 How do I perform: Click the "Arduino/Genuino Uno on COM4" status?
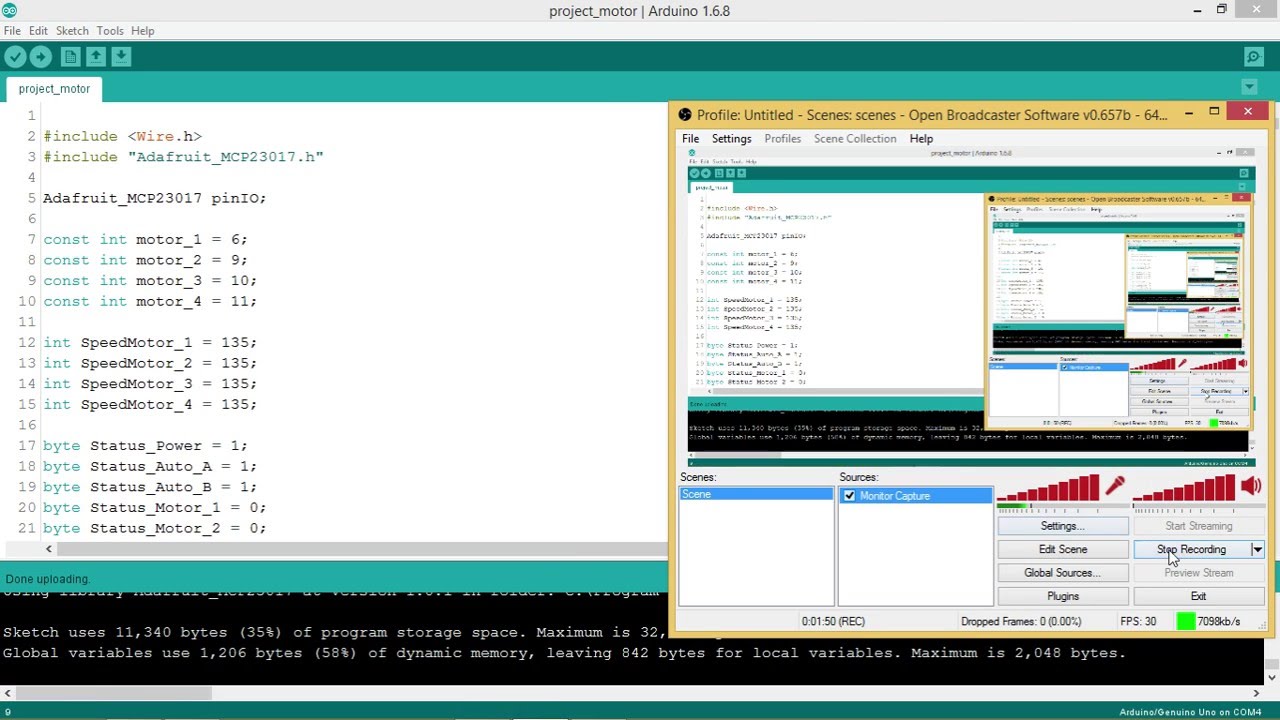click(x=1191, y=712)
